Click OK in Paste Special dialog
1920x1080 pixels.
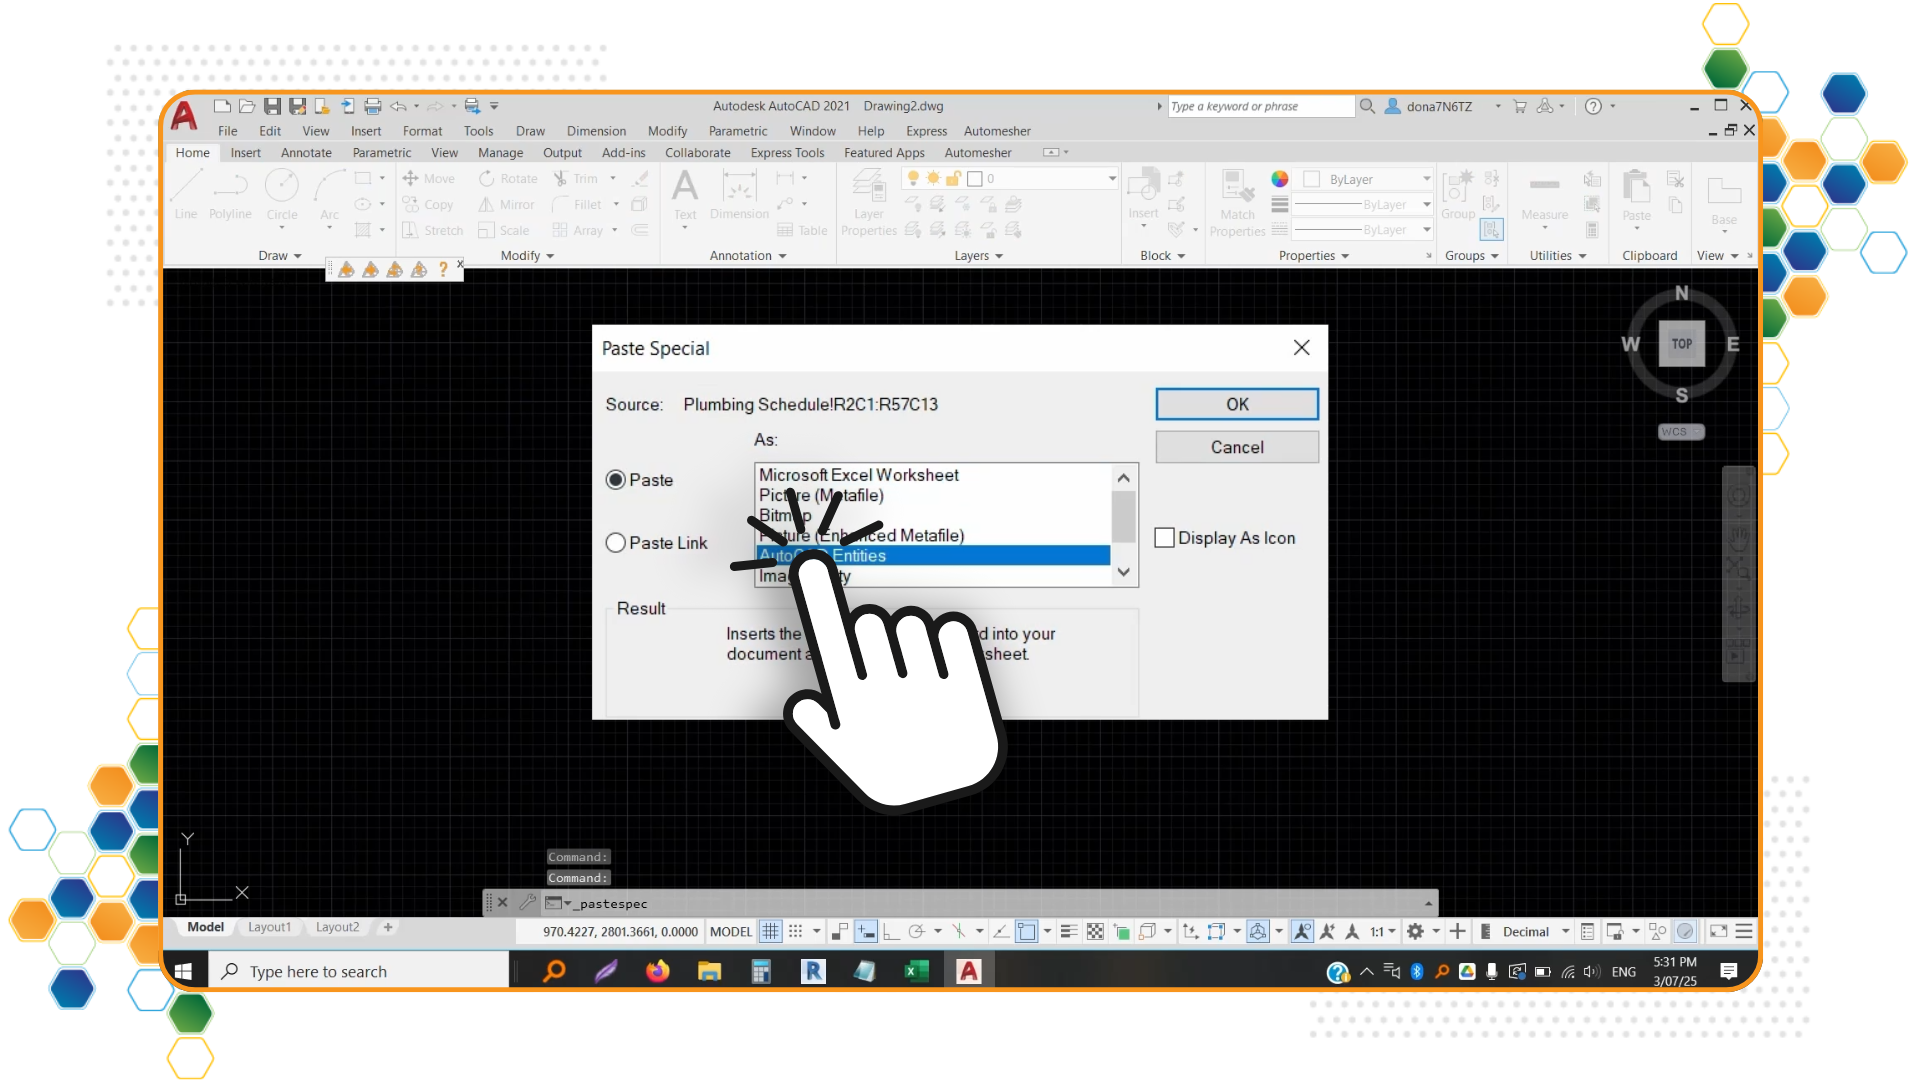pos(1237,404)
